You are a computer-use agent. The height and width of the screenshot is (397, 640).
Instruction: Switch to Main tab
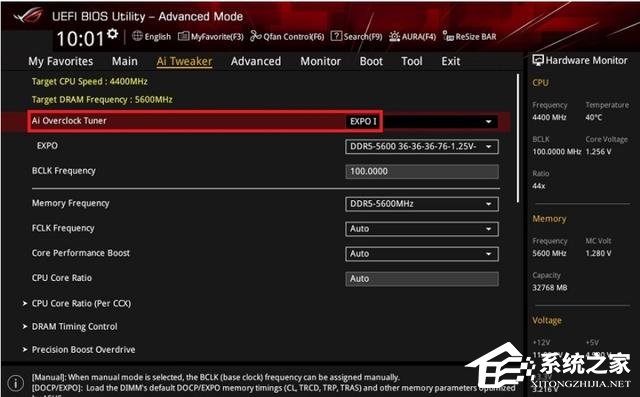(124, 61)
